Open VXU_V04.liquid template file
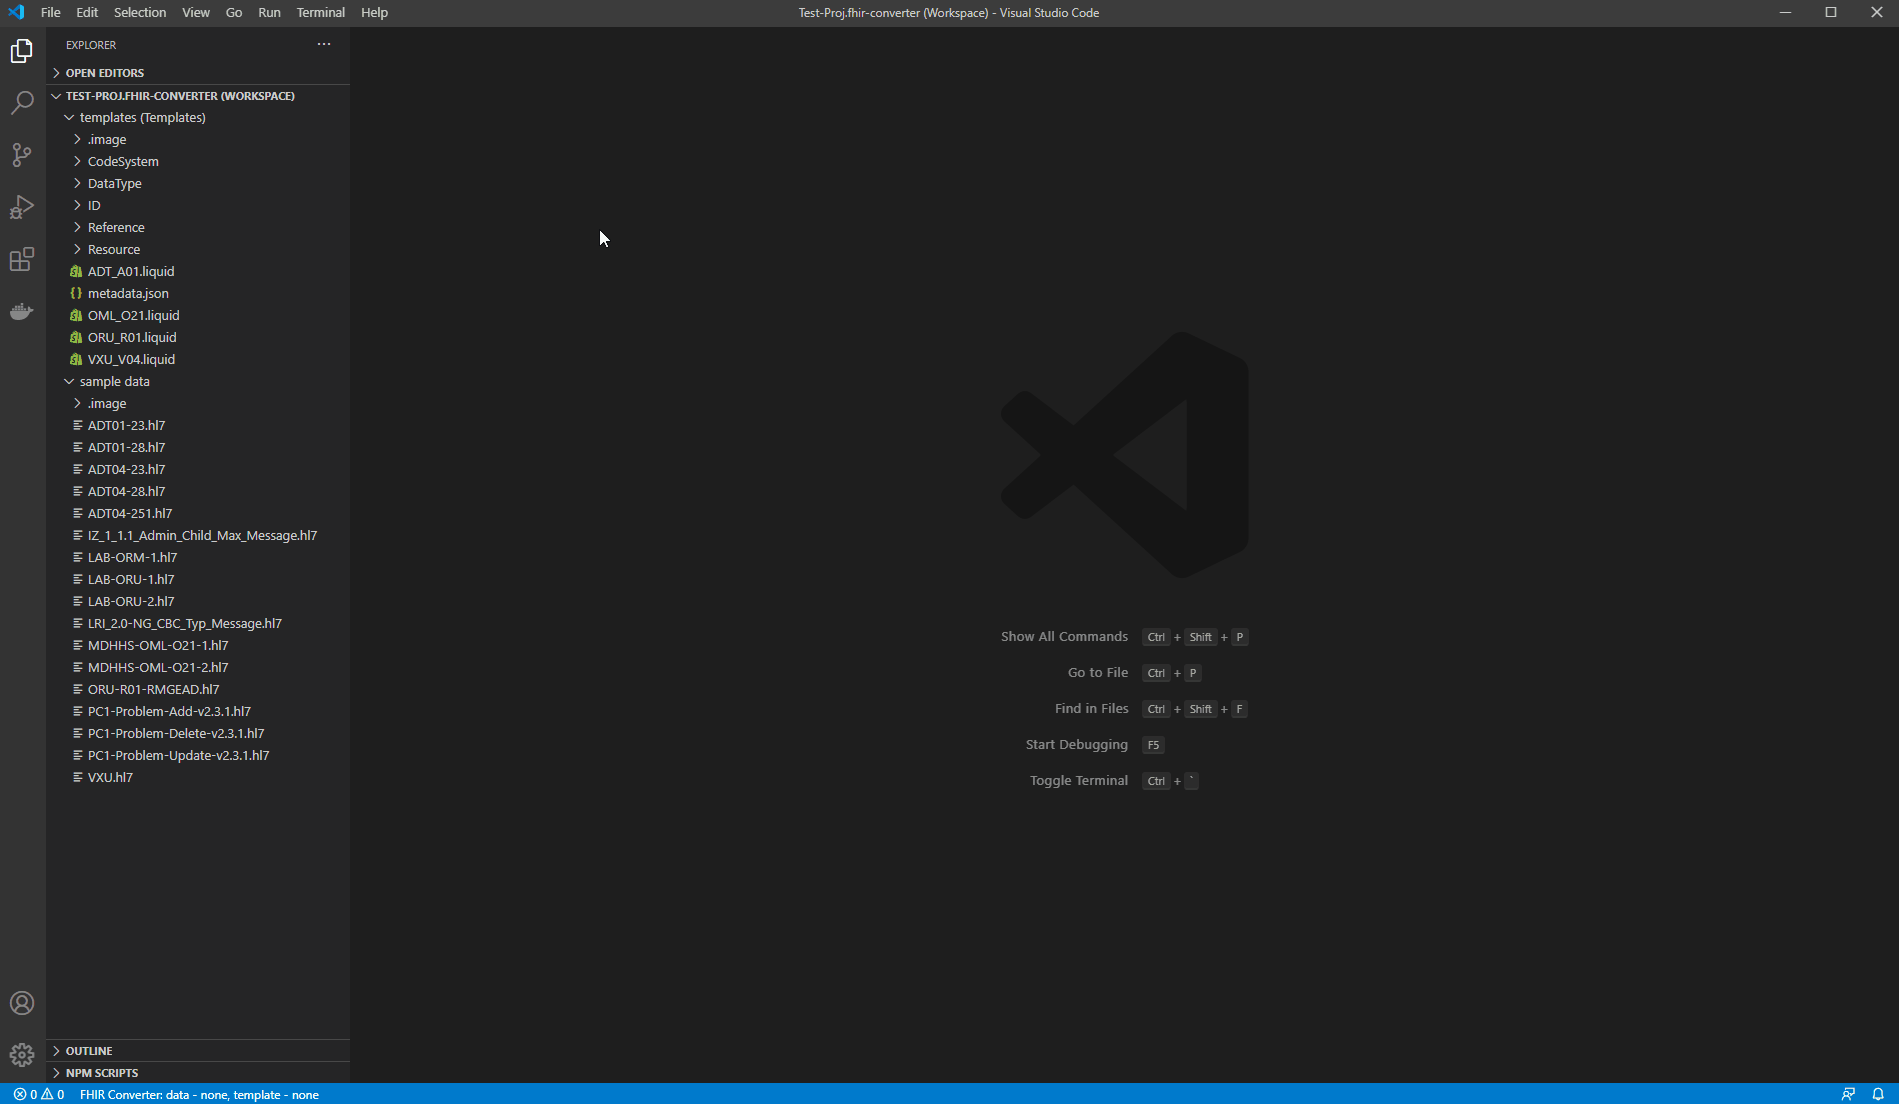This screenshot has width=1899, height=1104. tap(198, 359)
